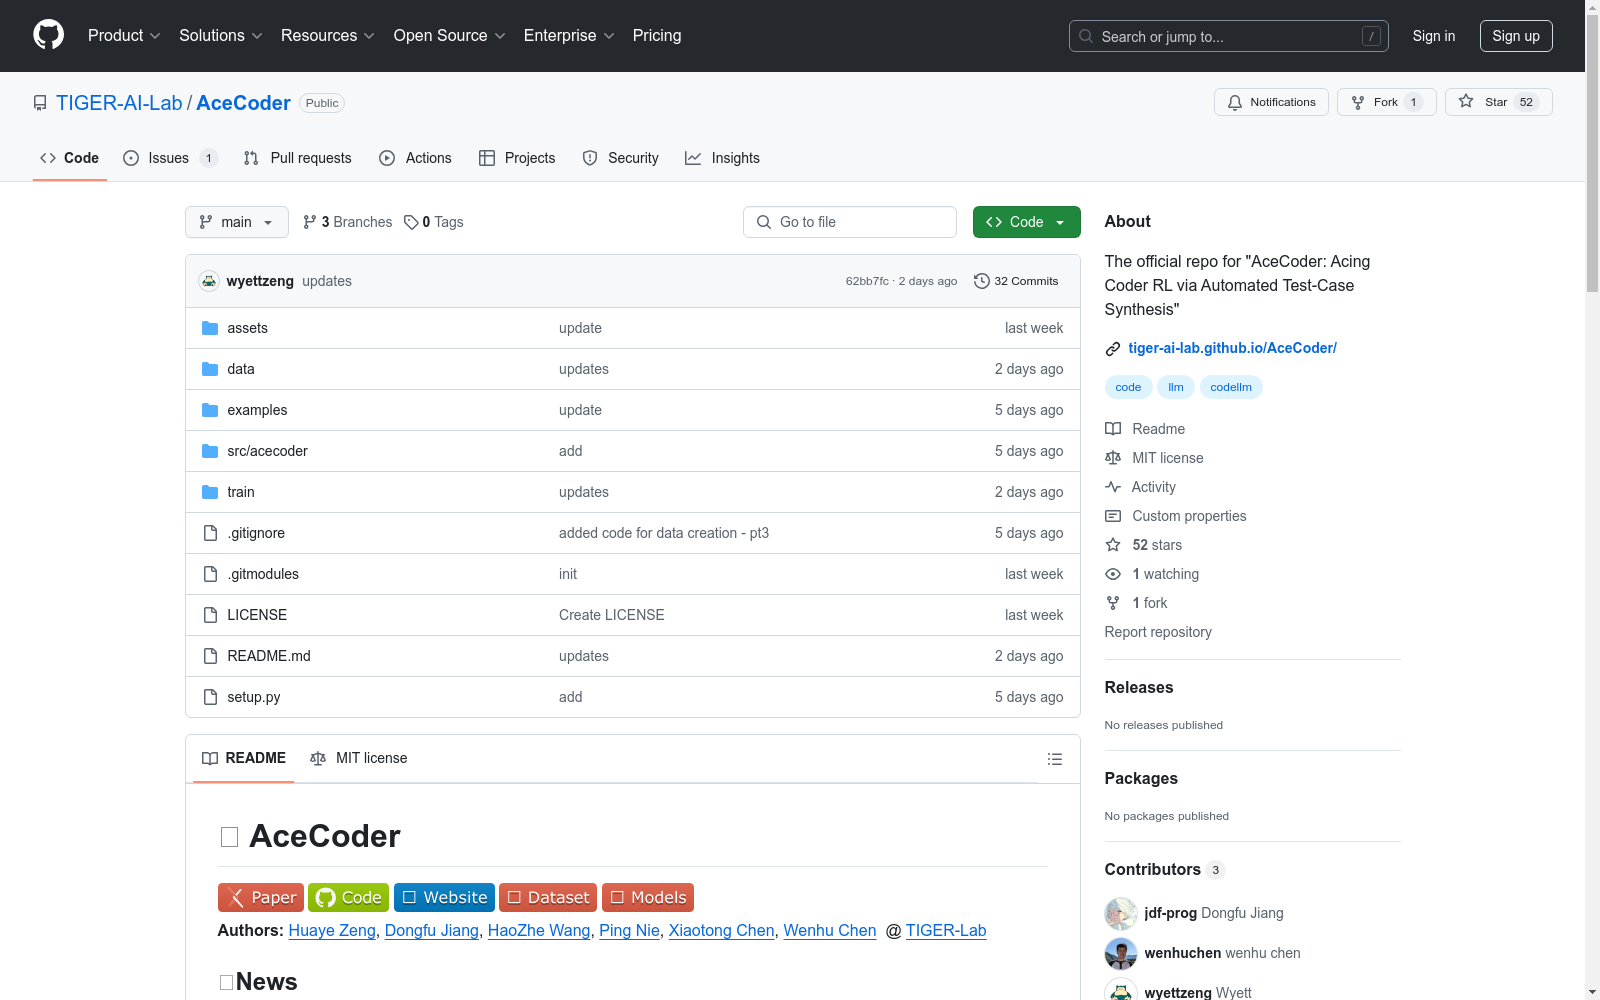
Task: Open the .gitmodules file
Action: (263, 574)
